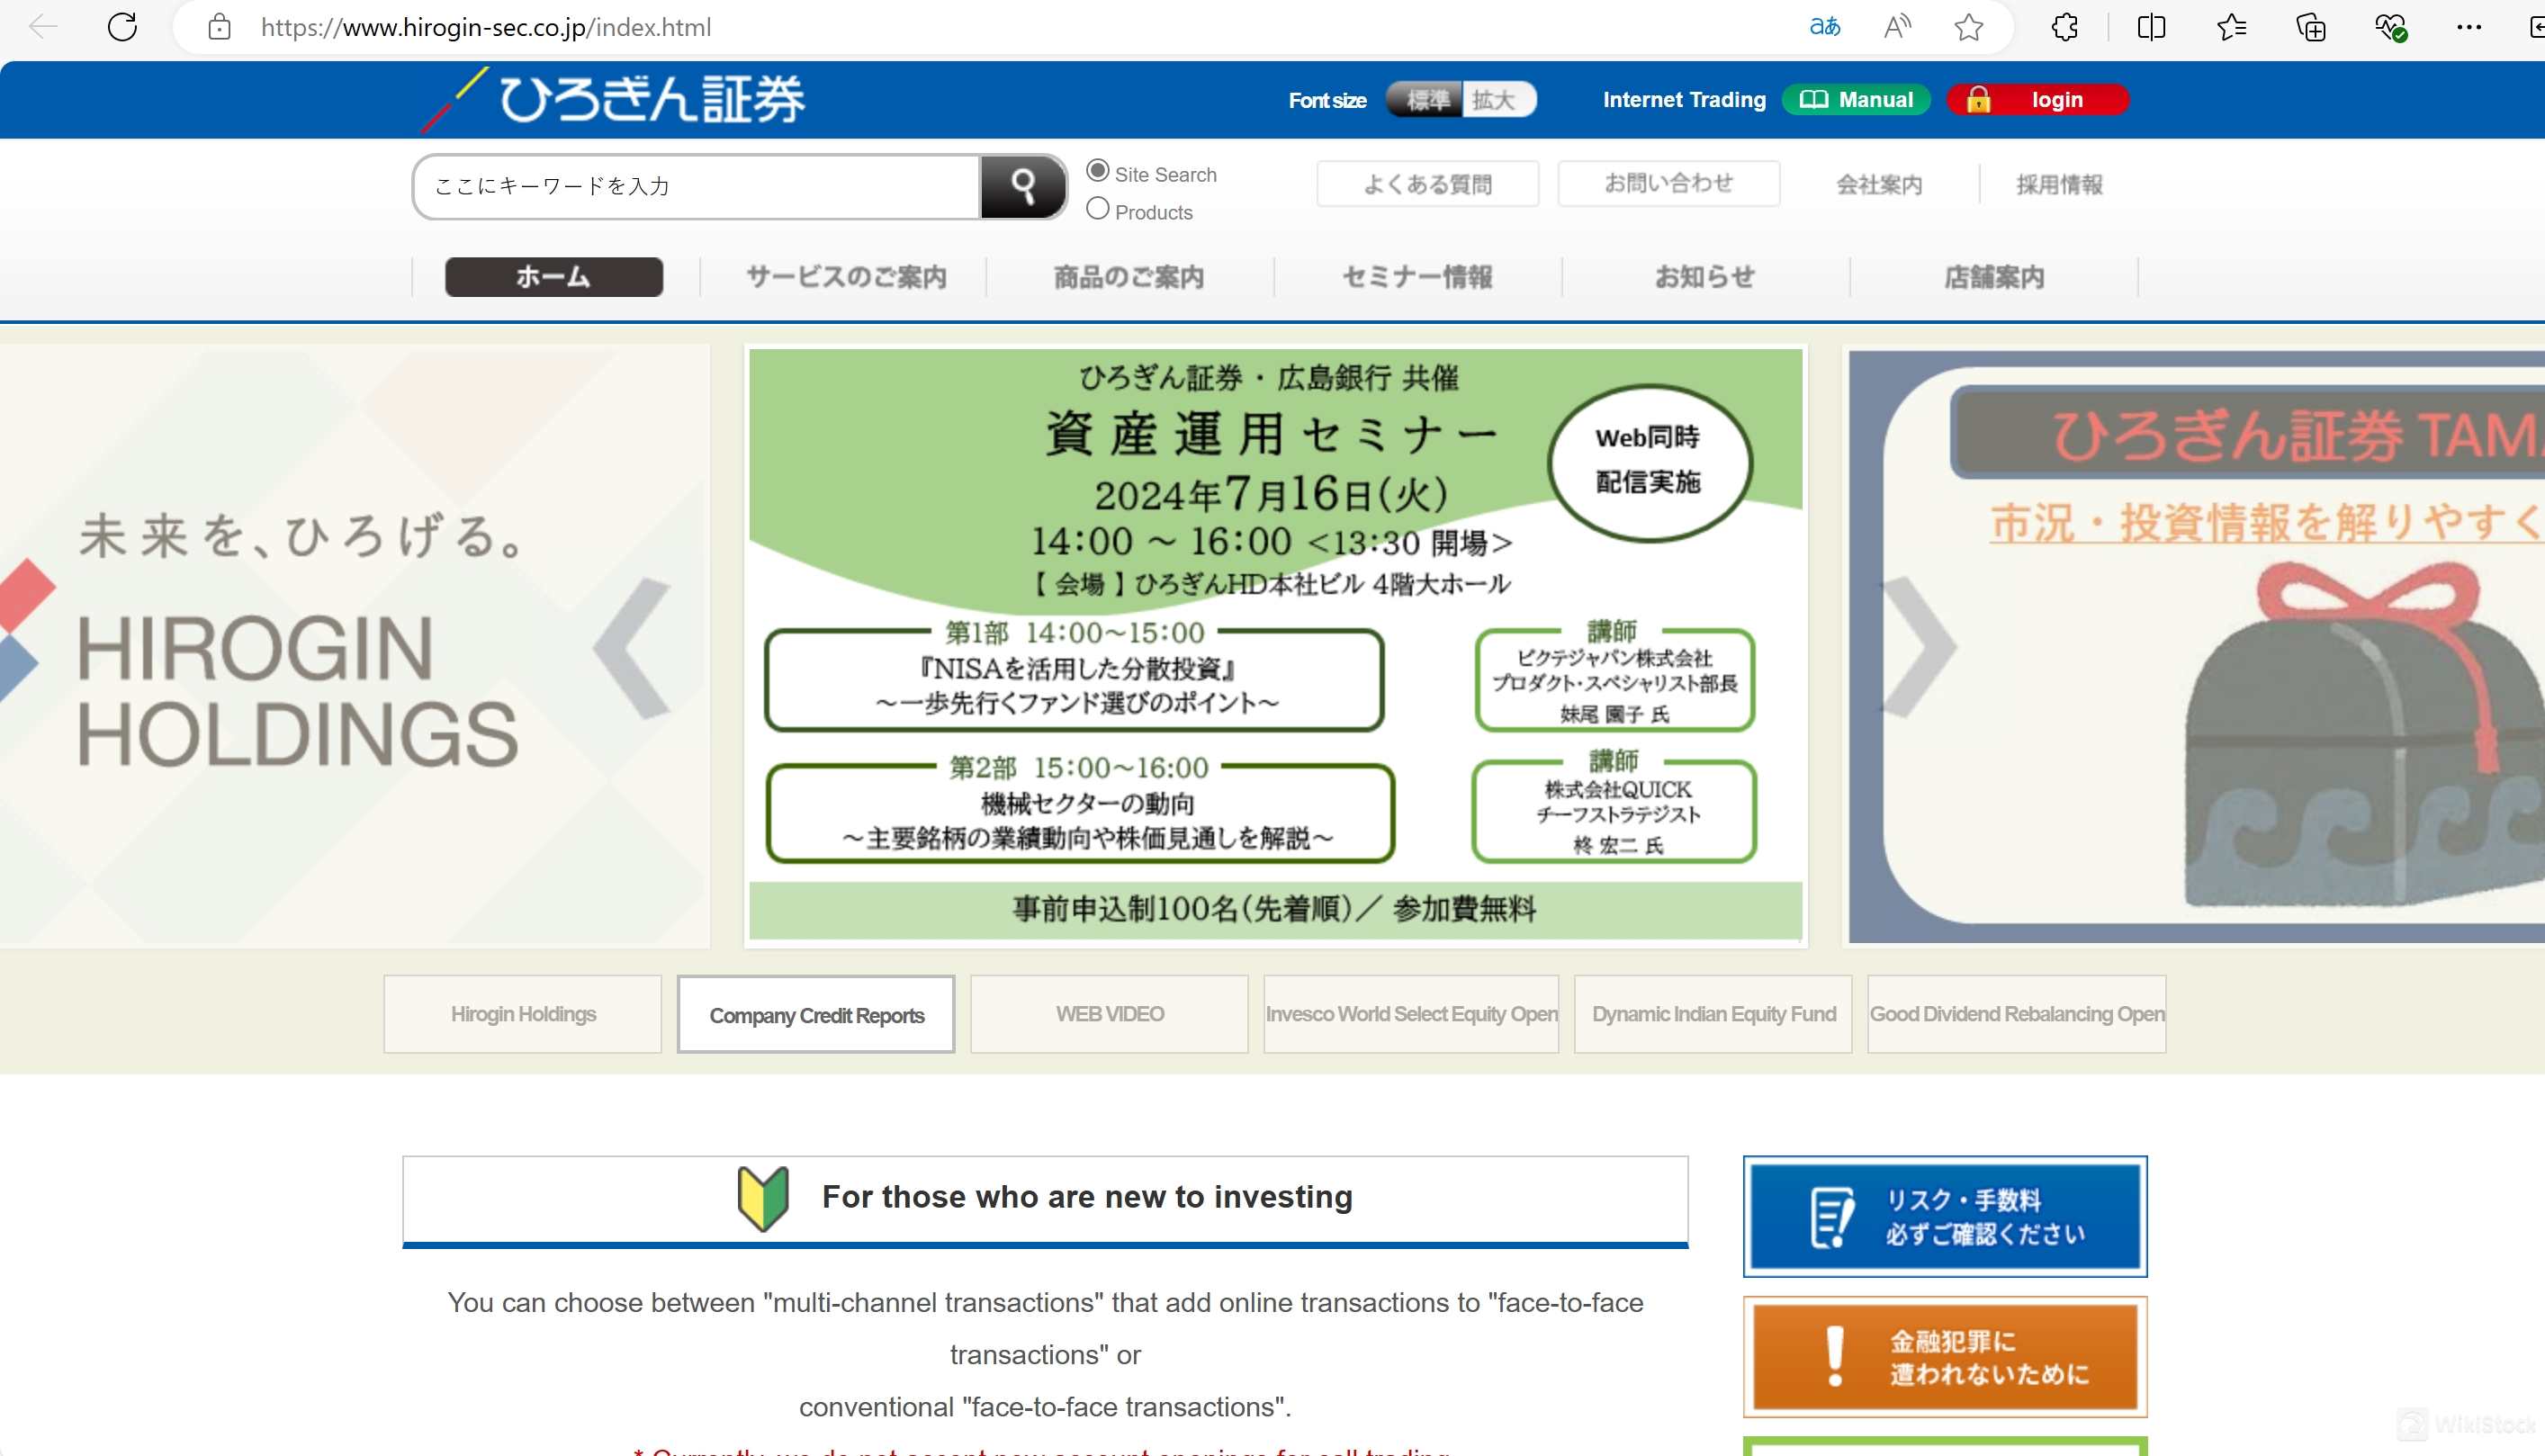2545x1456 pixels.
Task: Select the Good Dividend Rebalancing Open tab
Action: click(2016, 1014)
